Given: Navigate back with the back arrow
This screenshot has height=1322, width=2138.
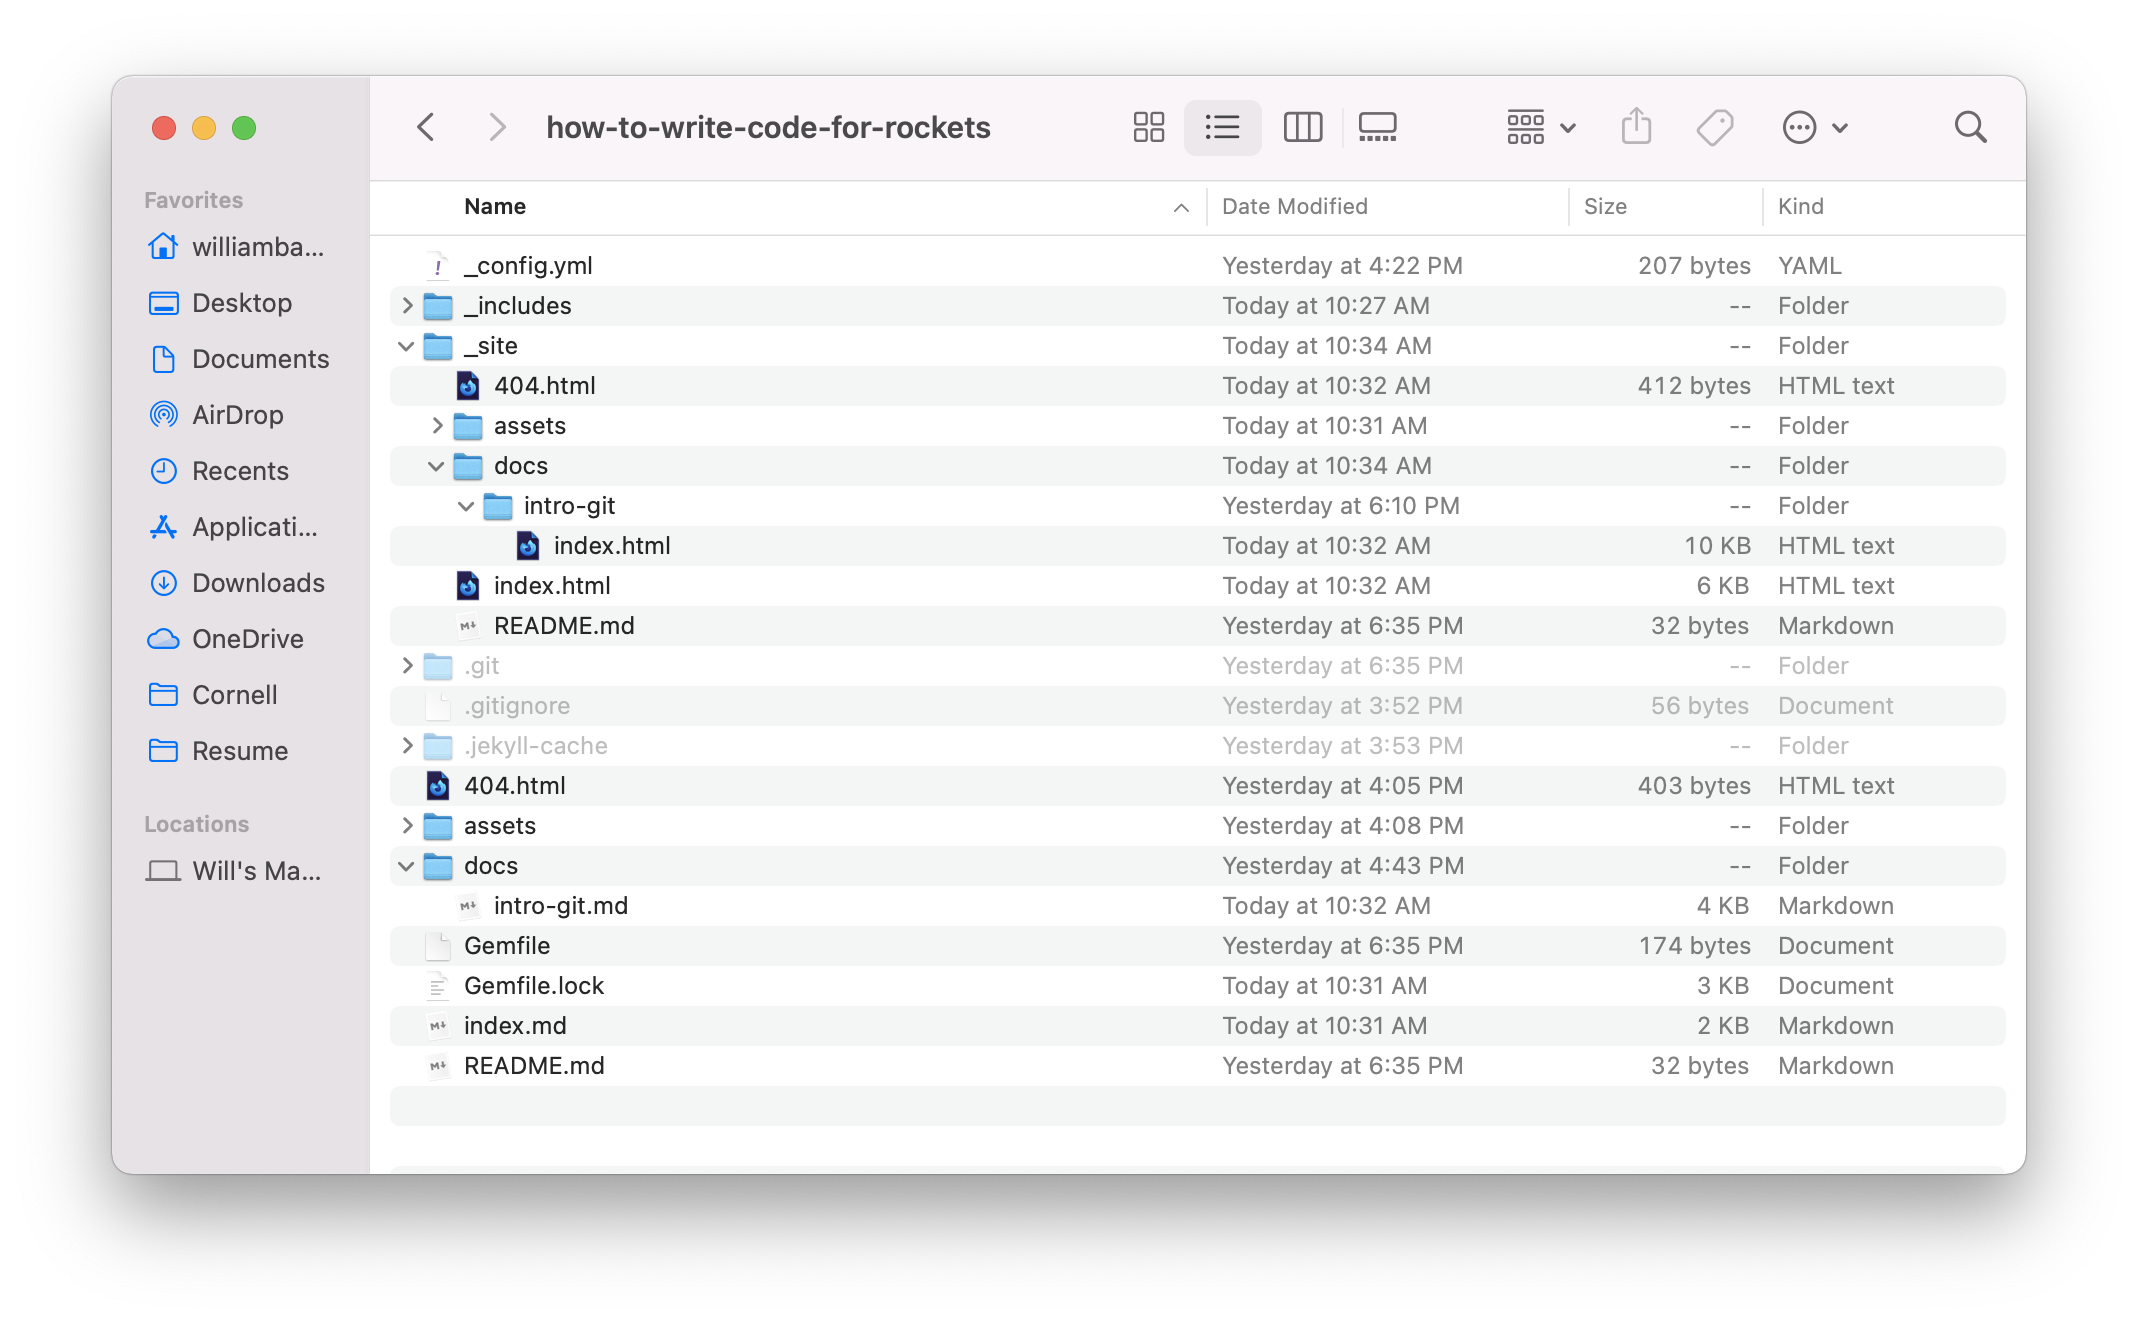Looking at the screenshot, I should click(x=426, y=127).
